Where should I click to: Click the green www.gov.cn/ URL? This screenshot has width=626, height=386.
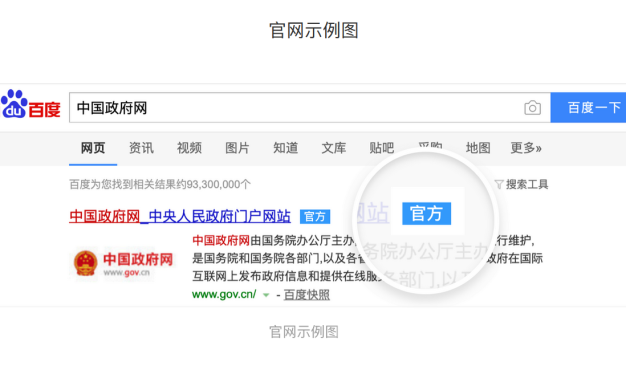tap(224, 295)
